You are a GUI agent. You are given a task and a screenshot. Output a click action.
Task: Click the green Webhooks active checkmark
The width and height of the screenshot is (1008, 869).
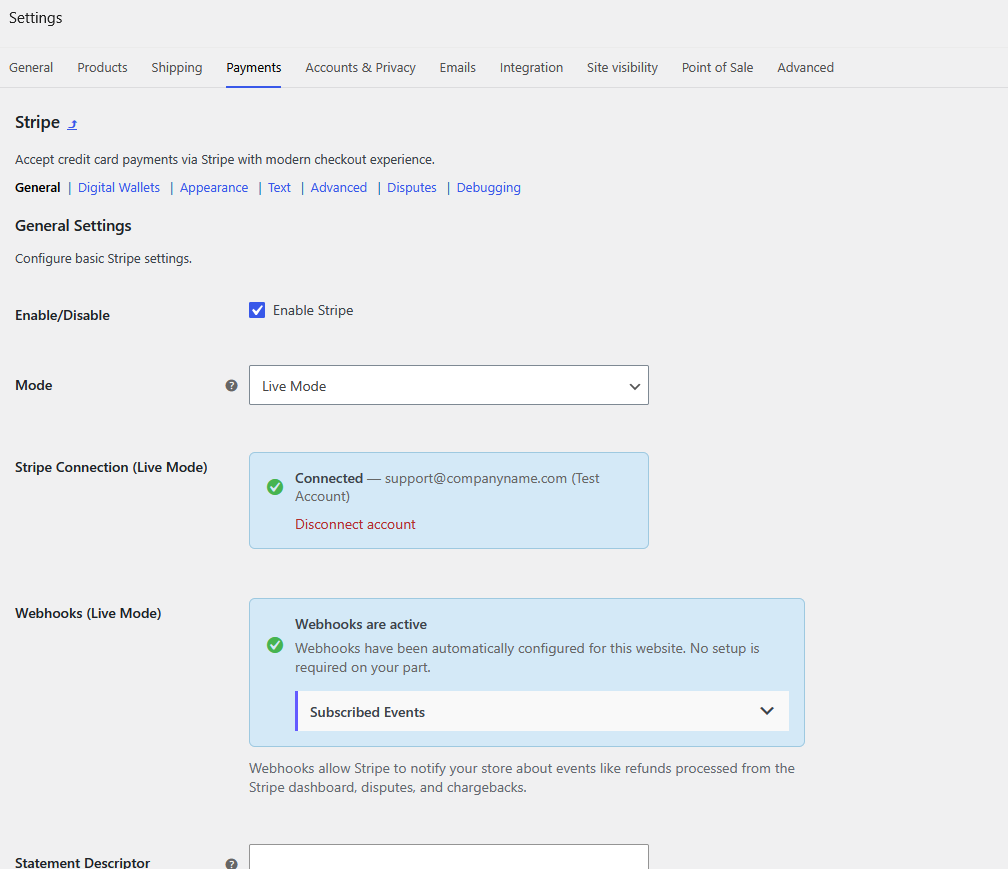point(275,645)
